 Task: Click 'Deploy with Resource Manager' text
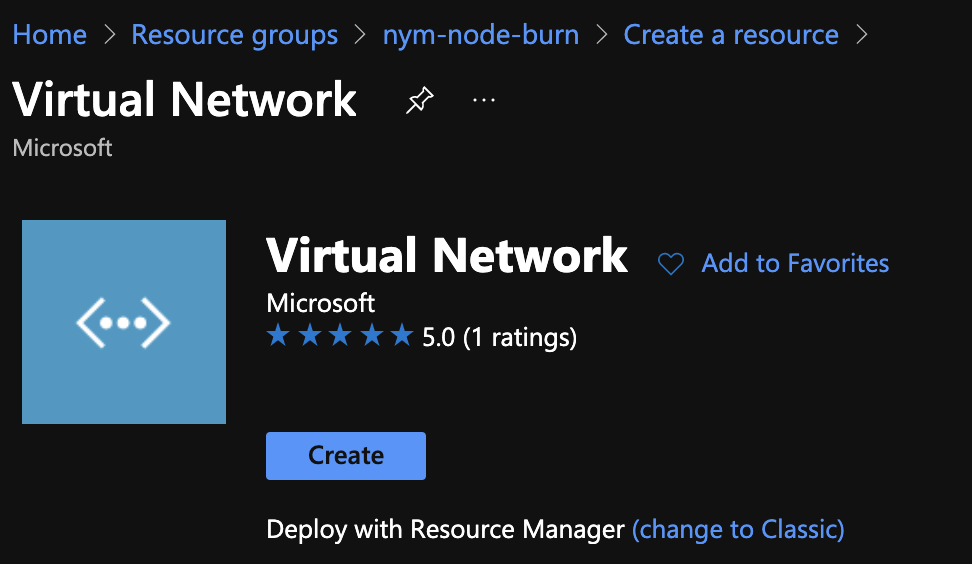click(445, 529)
